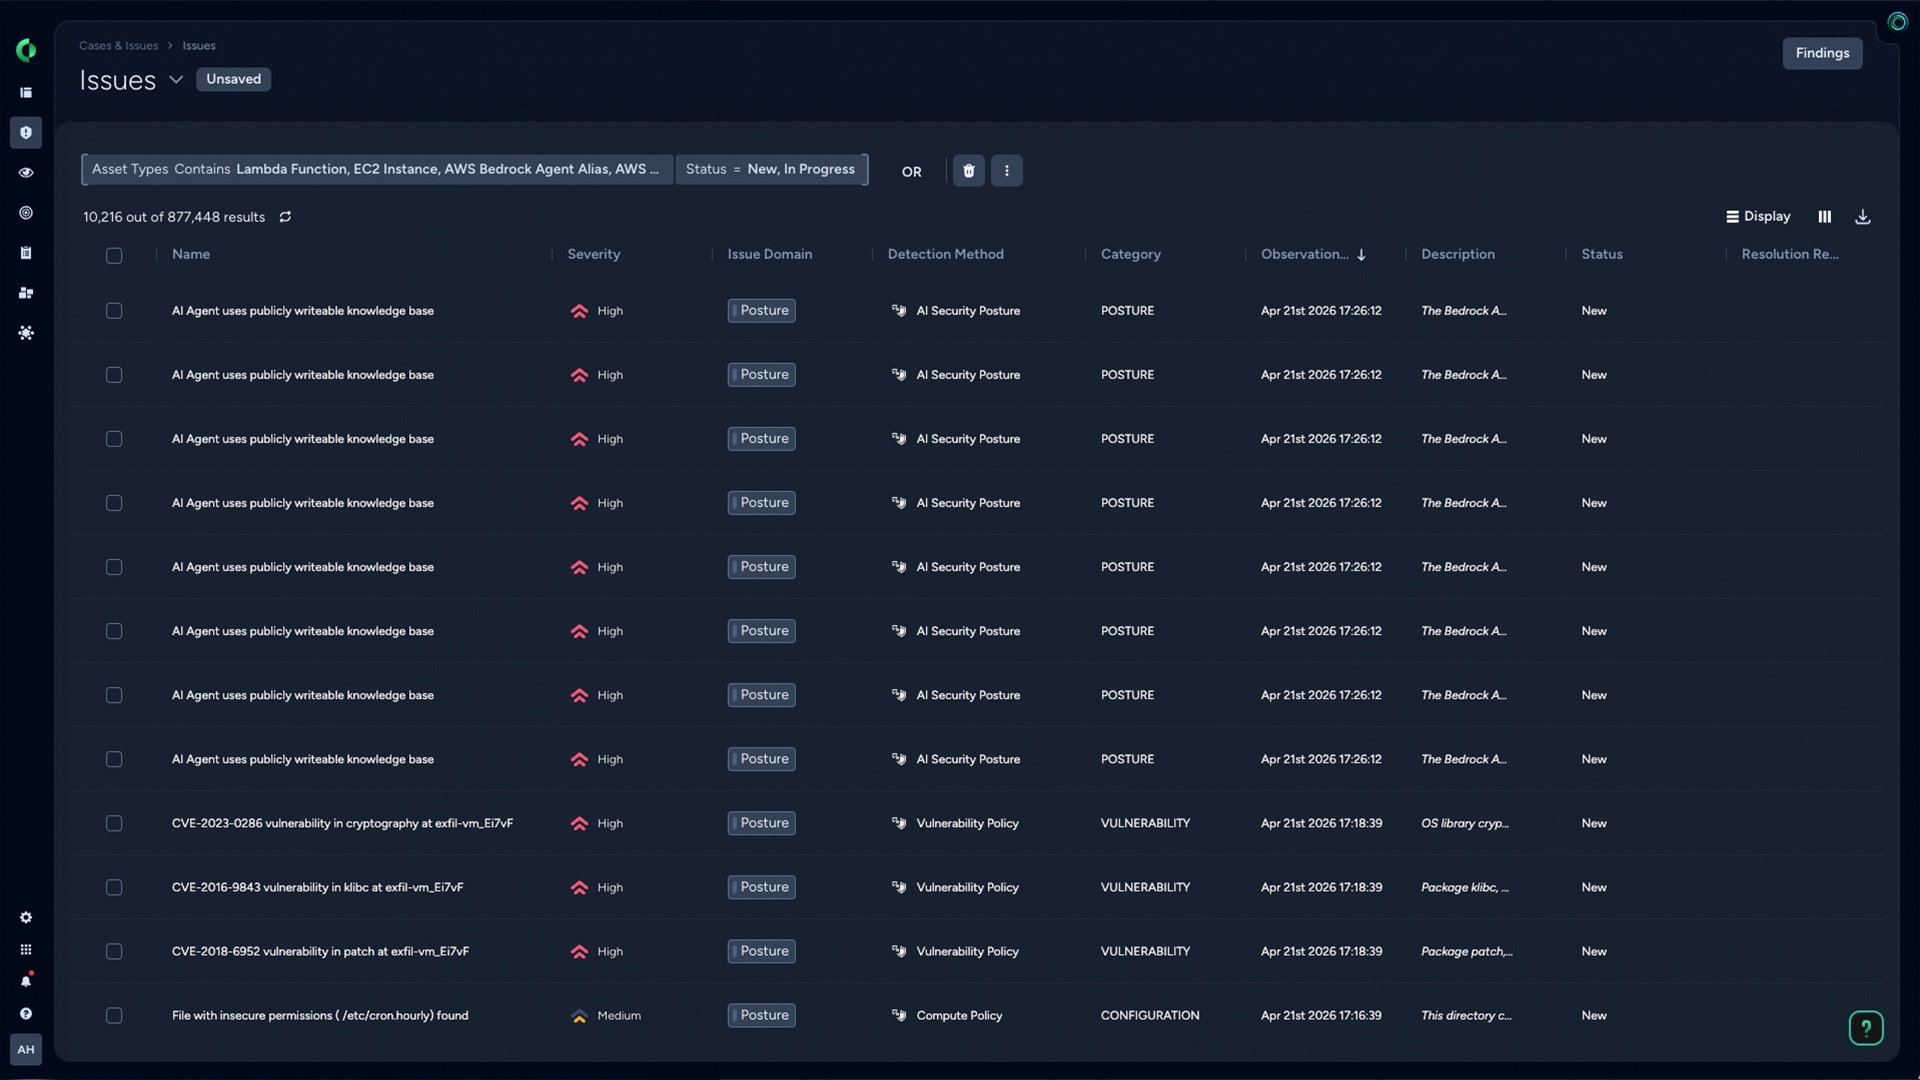The image size is (1920, 1080).
Task: Open File with insecure permissions issue
Action: (320, 1016)
